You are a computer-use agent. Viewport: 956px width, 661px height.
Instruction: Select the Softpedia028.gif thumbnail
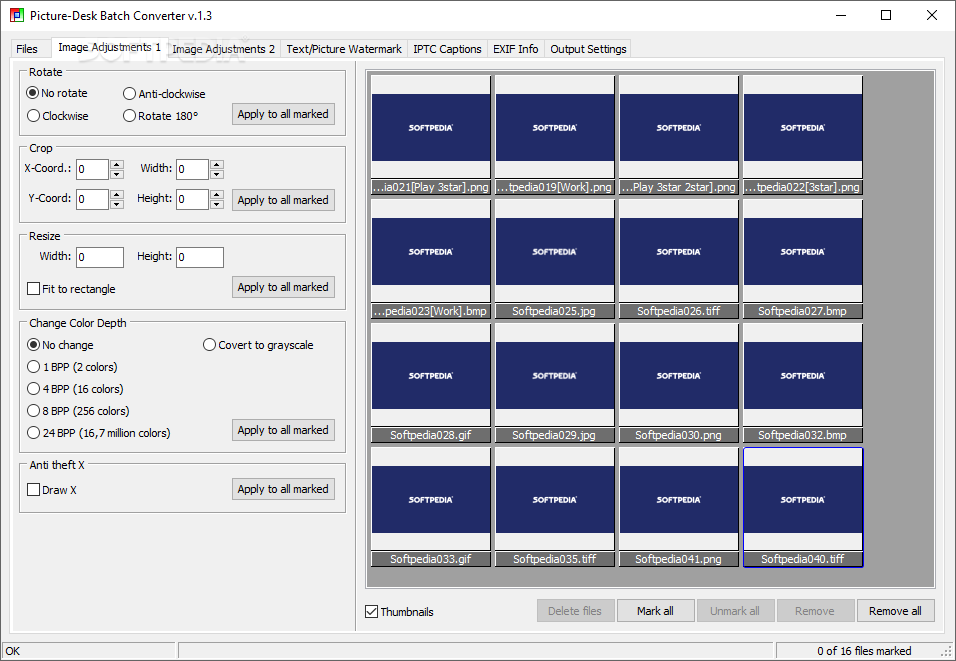pos(431,383)
